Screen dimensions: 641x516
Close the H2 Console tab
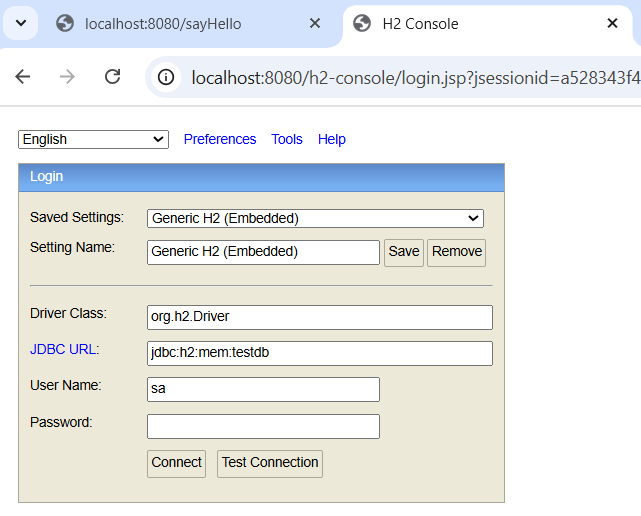612,23
